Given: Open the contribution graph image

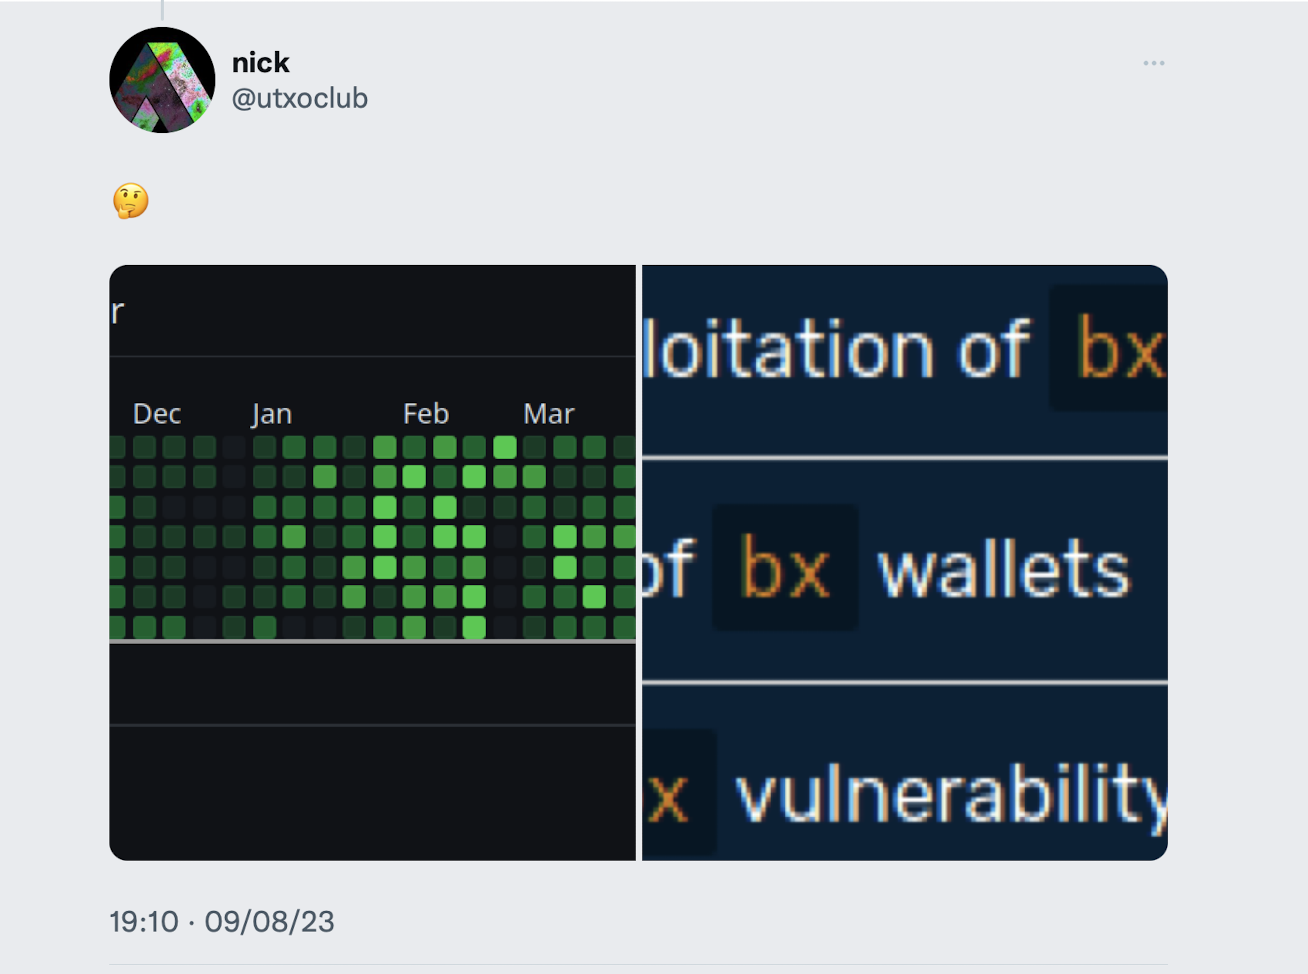Looking at the screenshot, I should [372, 562].
